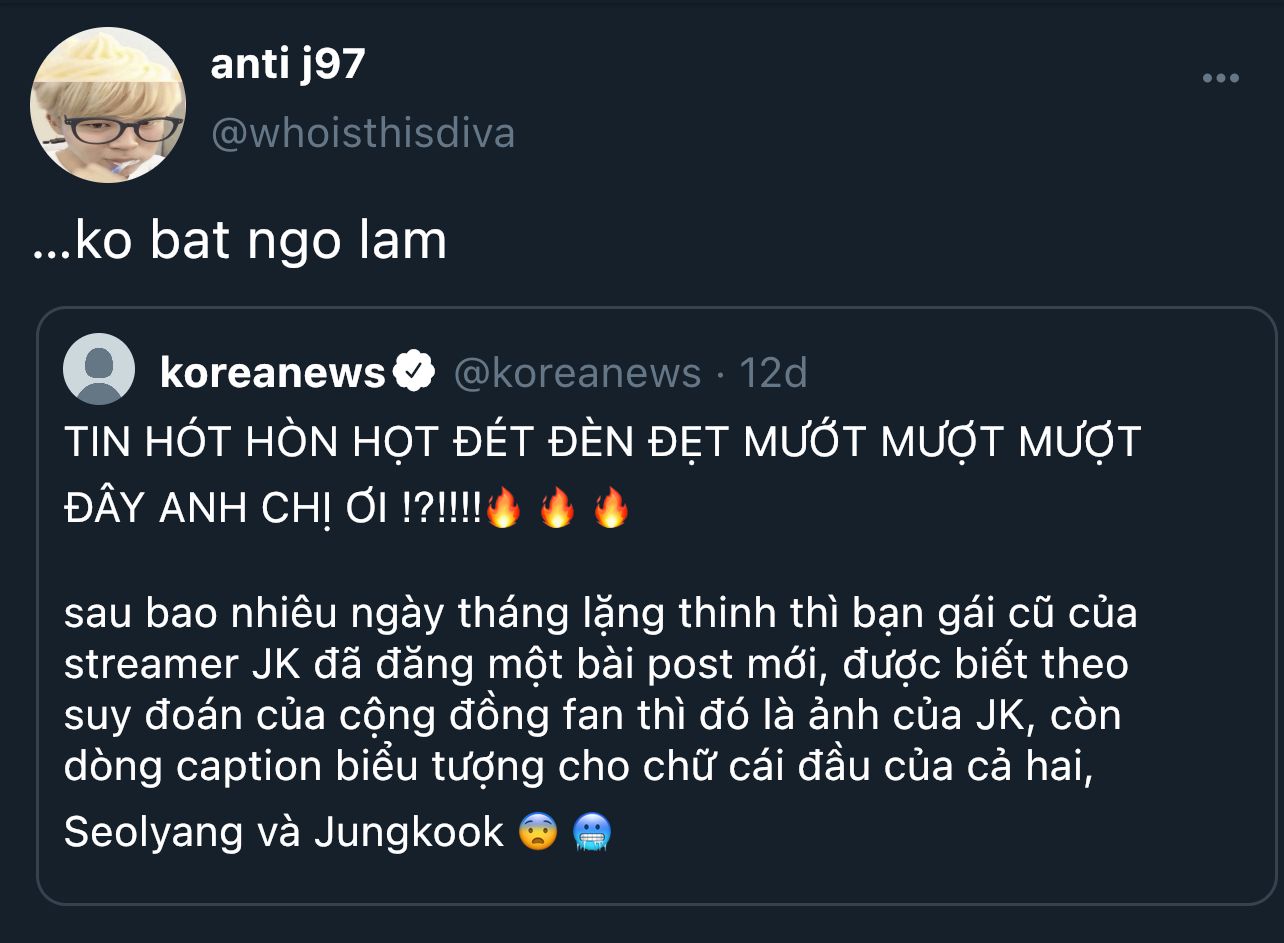Viewport: 1284px width, 943px height.
Task: Click the last fire emoji
Action: (611, 509)
